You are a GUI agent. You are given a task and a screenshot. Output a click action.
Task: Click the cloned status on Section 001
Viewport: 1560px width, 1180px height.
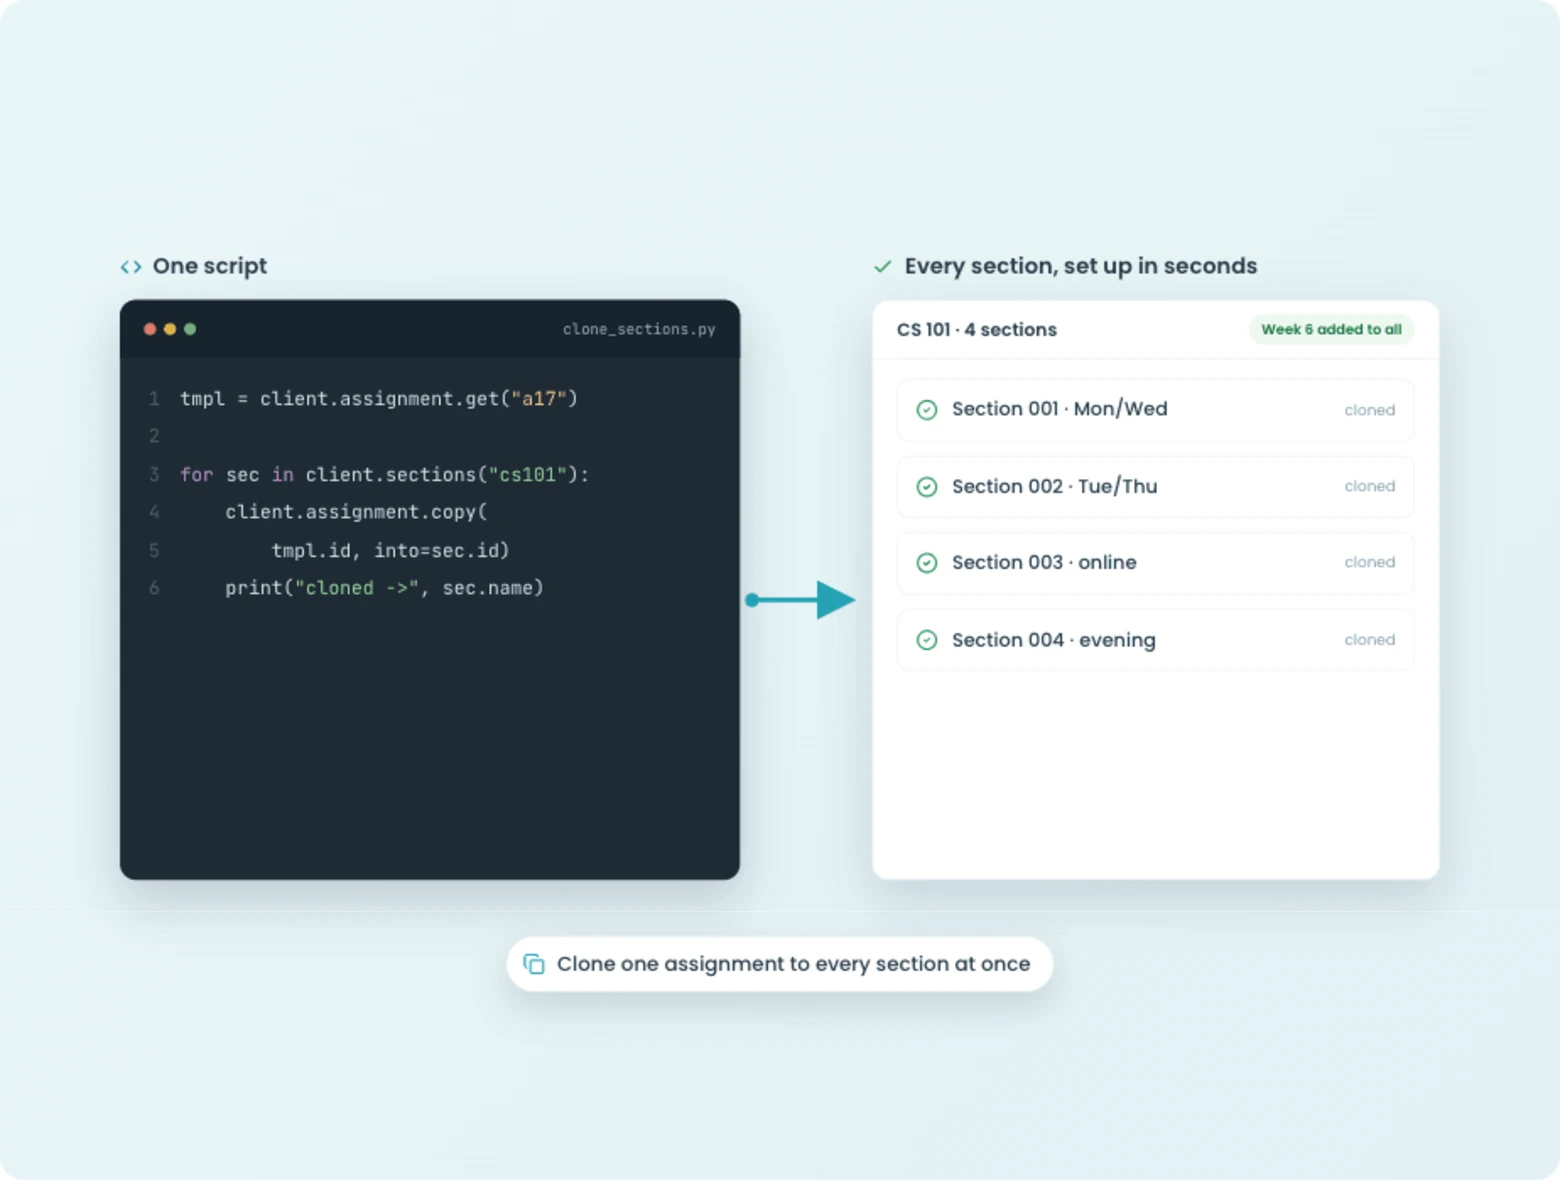[x=1369, y=410]
